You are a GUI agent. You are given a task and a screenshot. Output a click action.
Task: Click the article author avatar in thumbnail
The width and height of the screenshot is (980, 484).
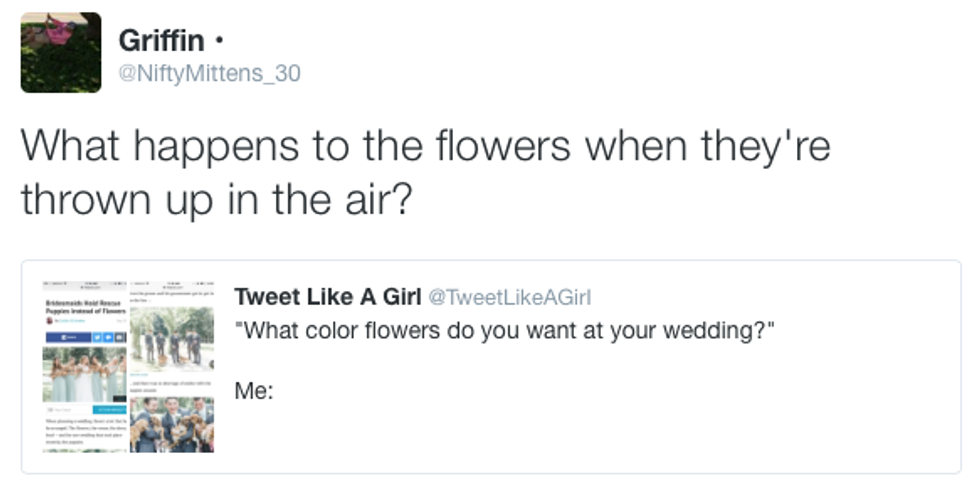[x=49, y=320]
